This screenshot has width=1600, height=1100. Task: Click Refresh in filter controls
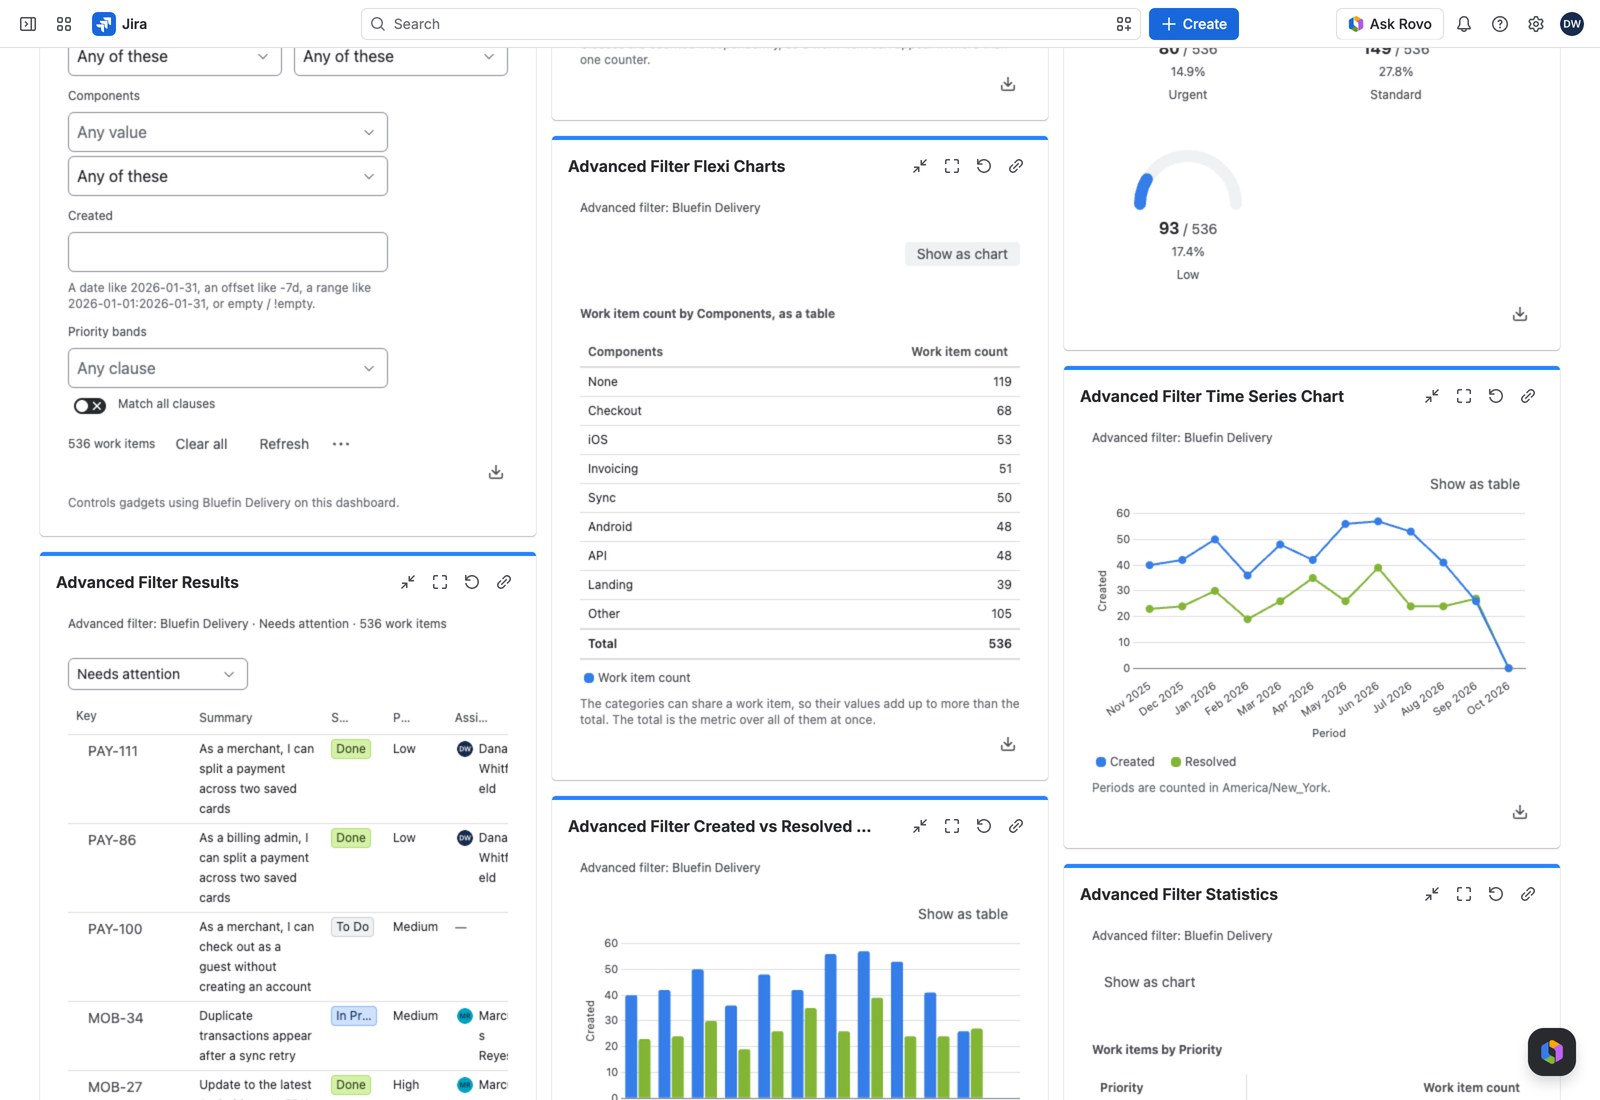tap(284, 444)
